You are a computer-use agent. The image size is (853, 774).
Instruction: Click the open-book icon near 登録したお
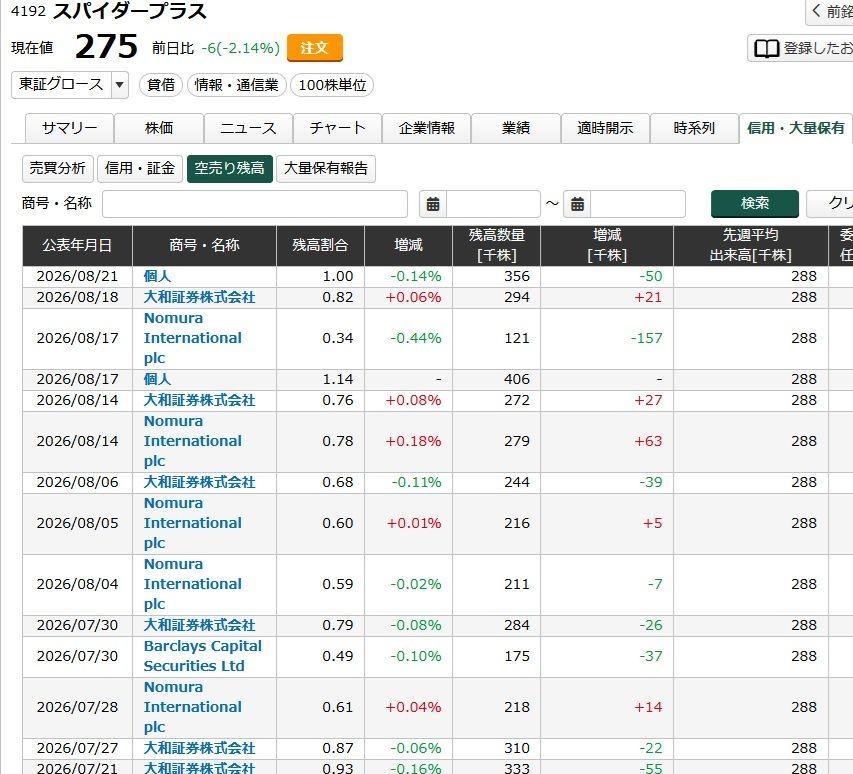766,48
